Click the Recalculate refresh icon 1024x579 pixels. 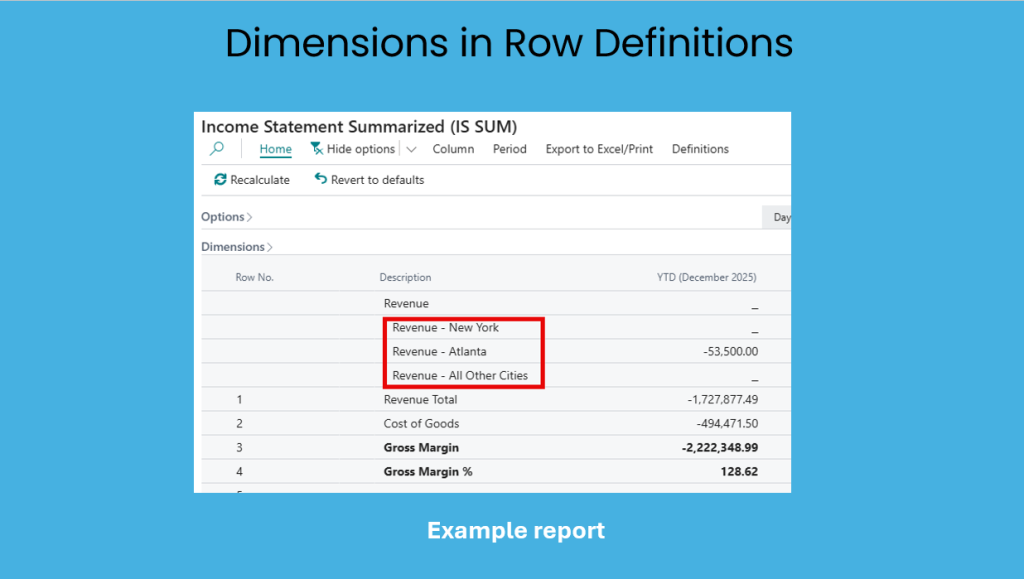coord(220,180)
